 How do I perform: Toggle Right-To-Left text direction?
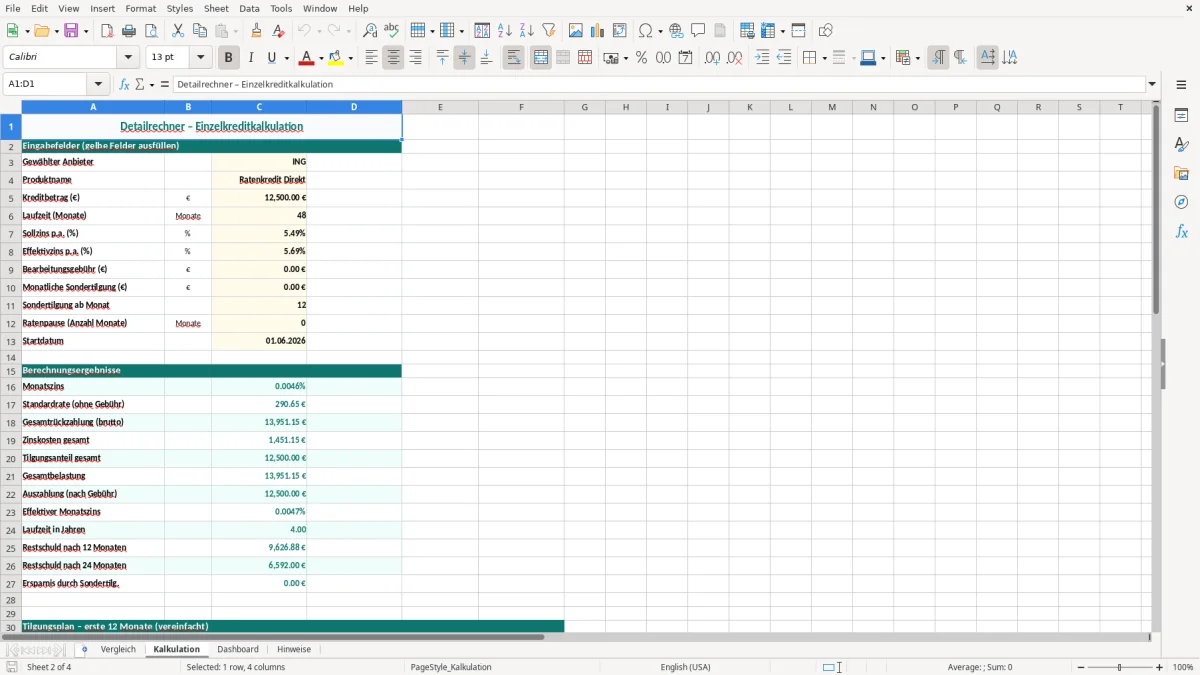click(960, 58)
